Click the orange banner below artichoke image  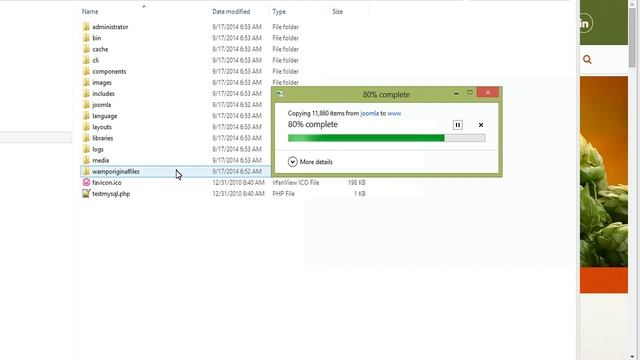pos(604,280)
